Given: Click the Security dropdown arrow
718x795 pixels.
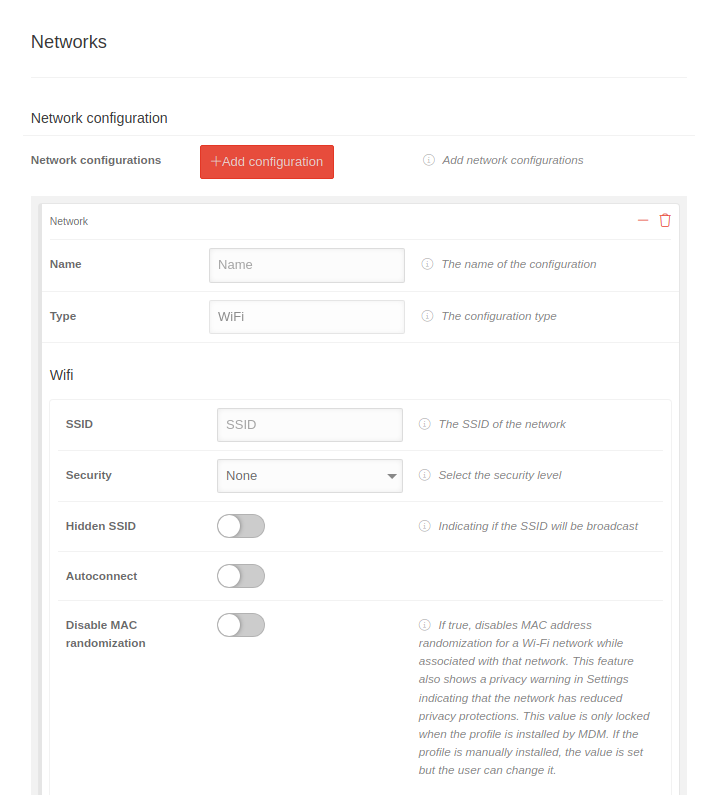Looking at the screenshot, I should tap(391, 477).
